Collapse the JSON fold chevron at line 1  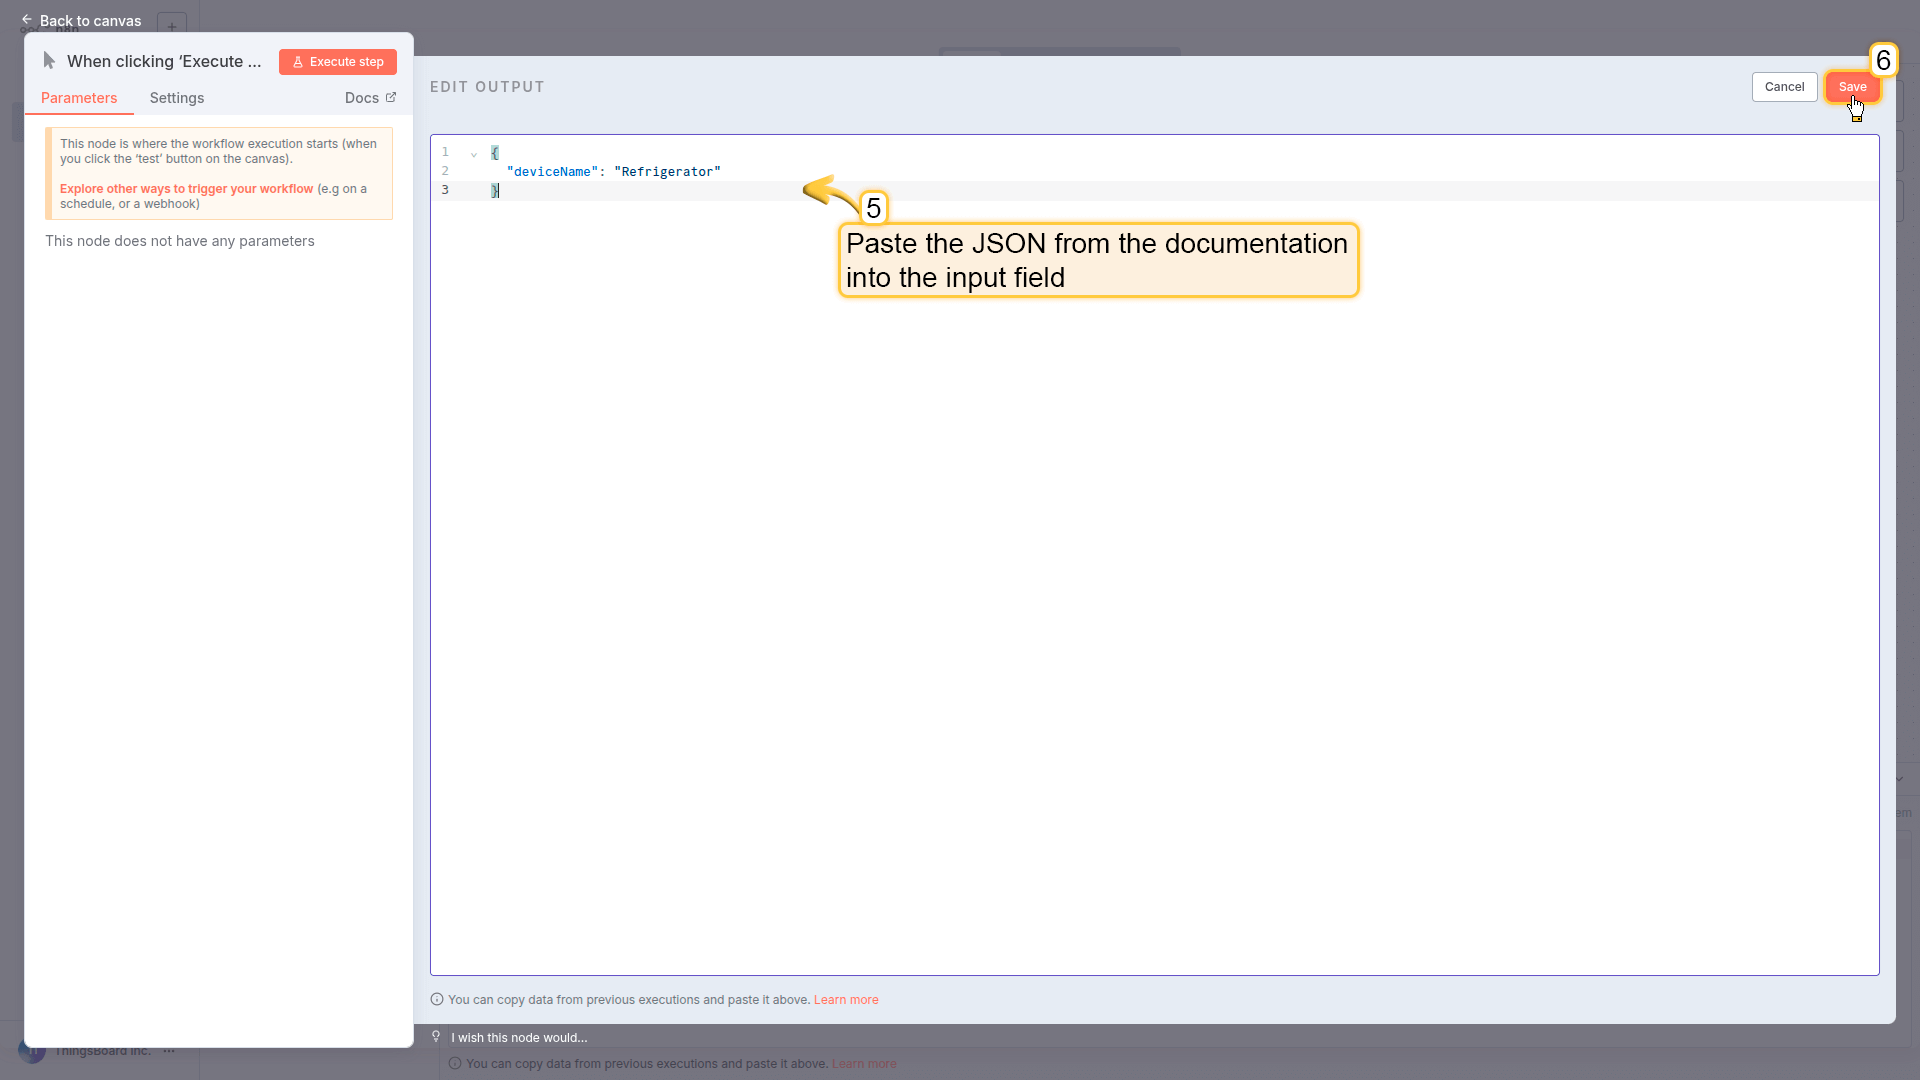[473, 154]
